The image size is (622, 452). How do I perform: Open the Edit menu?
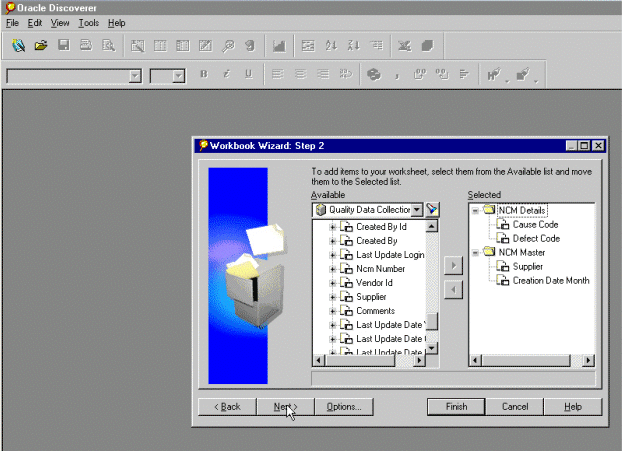click(35, 23)
